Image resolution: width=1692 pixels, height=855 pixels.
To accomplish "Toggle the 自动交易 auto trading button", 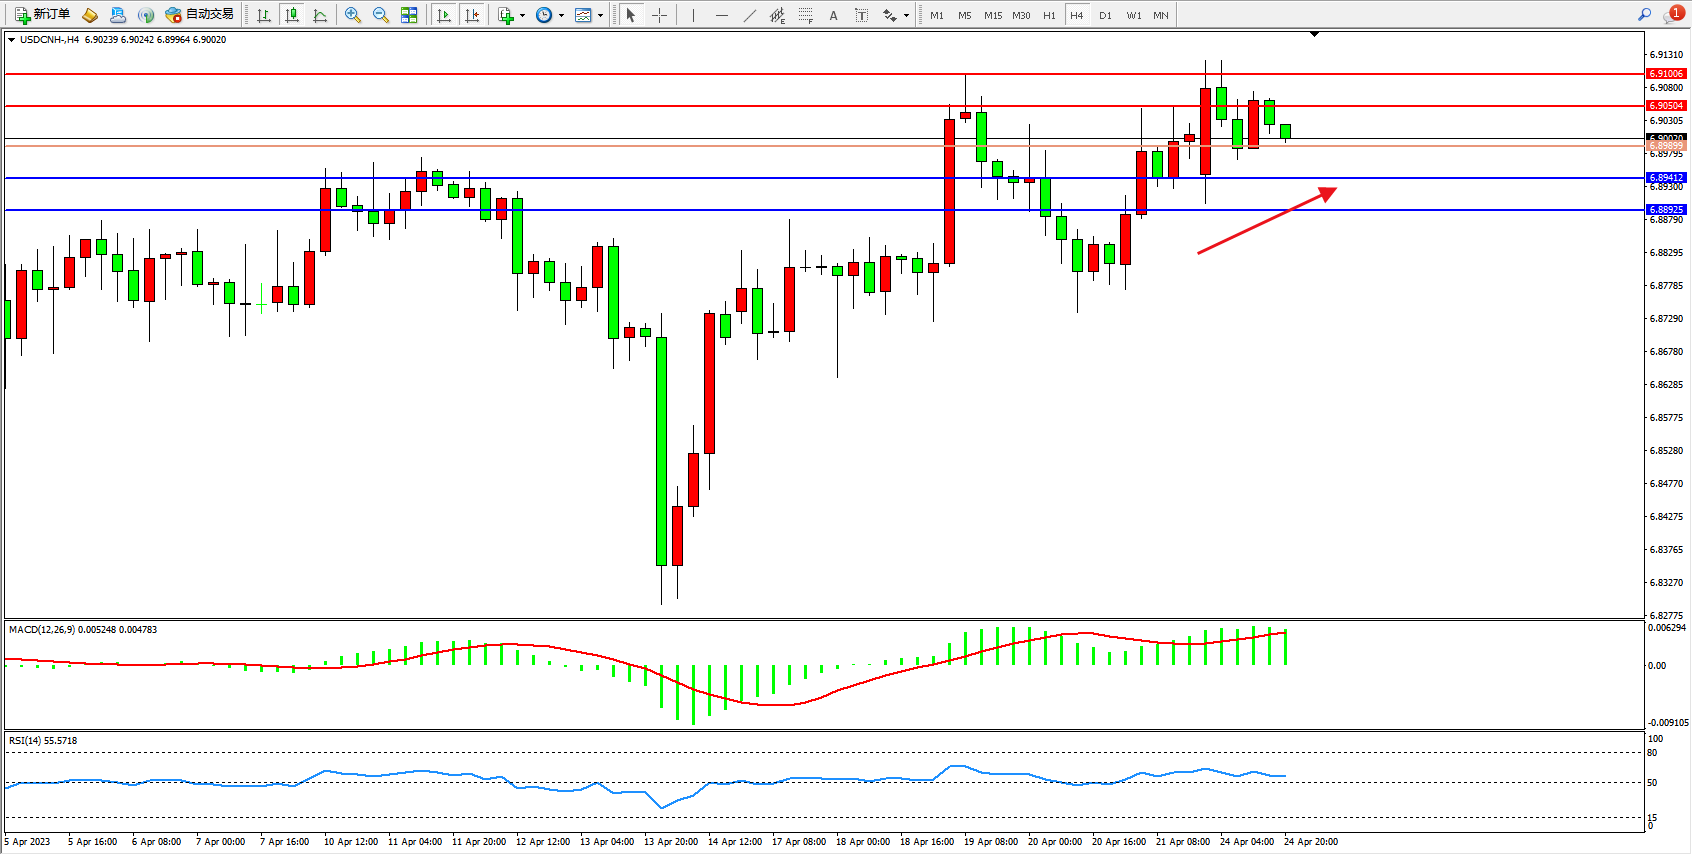I will coord(200,15).
